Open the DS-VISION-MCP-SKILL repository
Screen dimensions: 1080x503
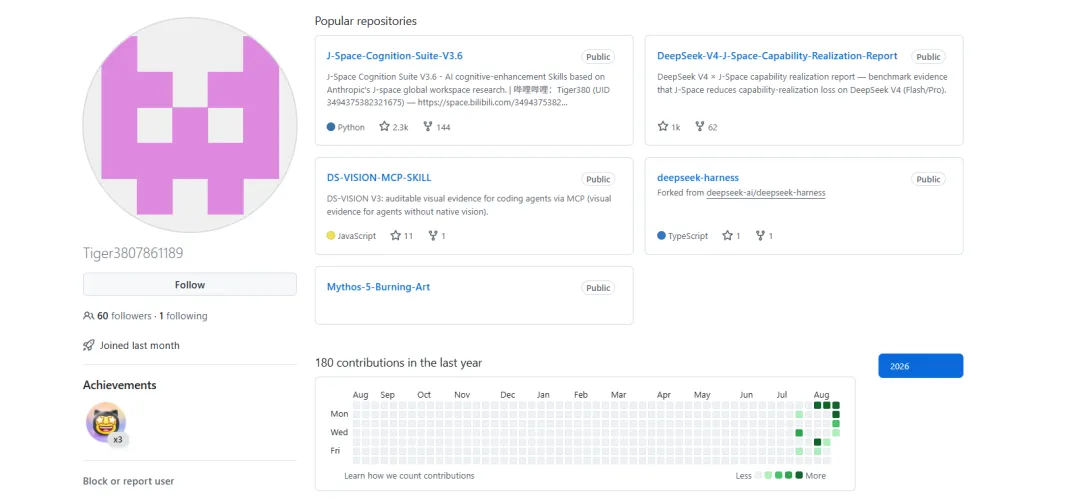click(x=379, y=178)
